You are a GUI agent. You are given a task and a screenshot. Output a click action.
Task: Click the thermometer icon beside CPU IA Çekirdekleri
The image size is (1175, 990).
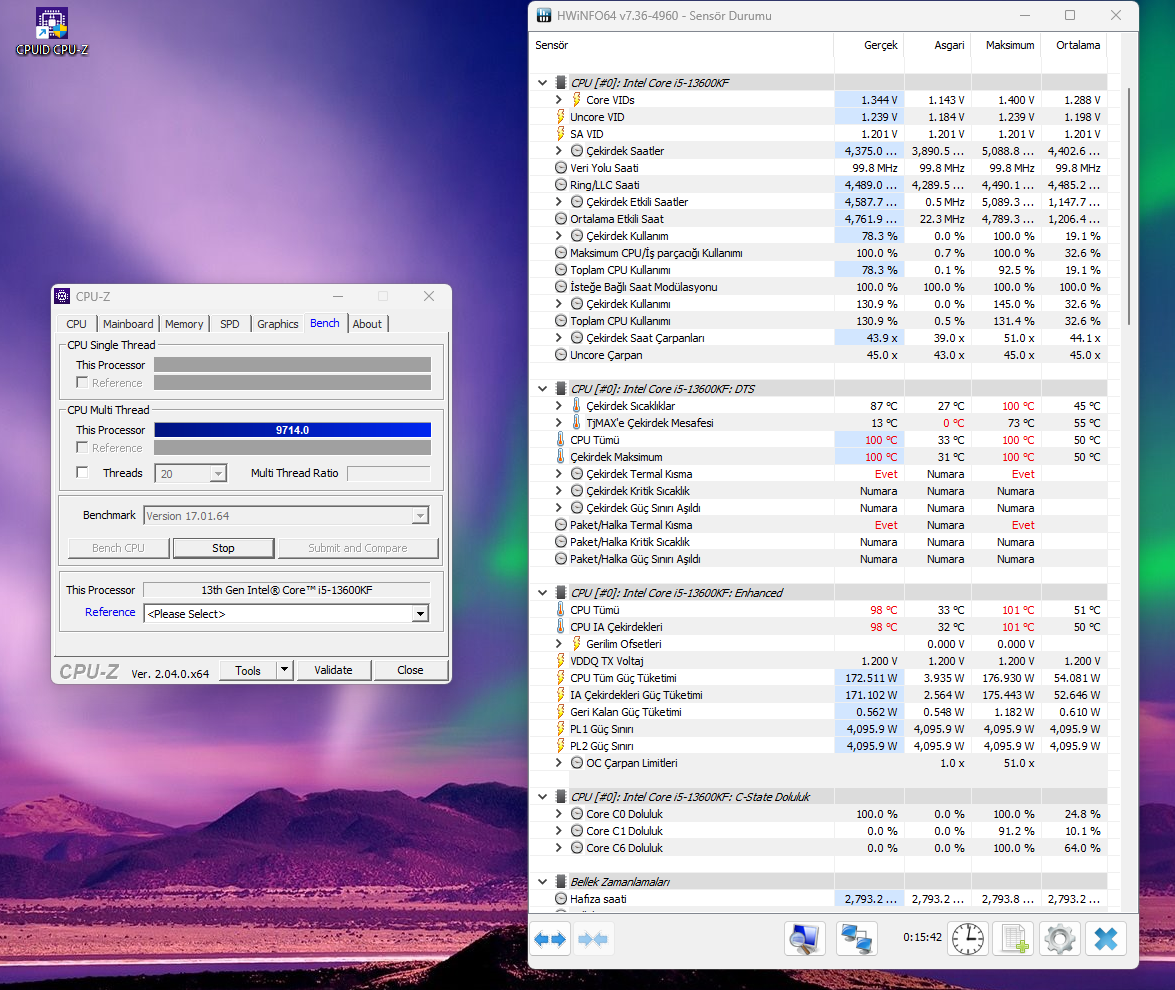pyautogui.click(x=561, y=627)
